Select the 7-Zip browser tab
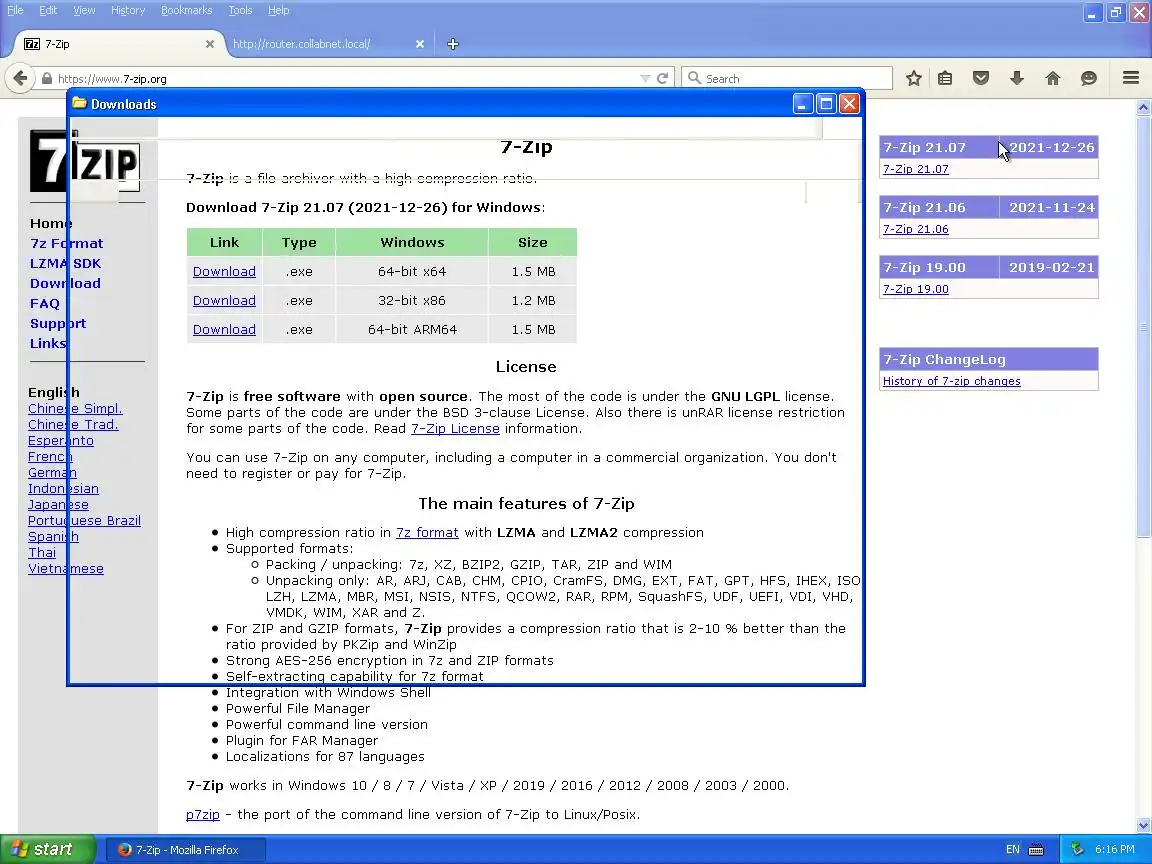The width and height of the screenshot is (1152, 864). tap(118, 44)
